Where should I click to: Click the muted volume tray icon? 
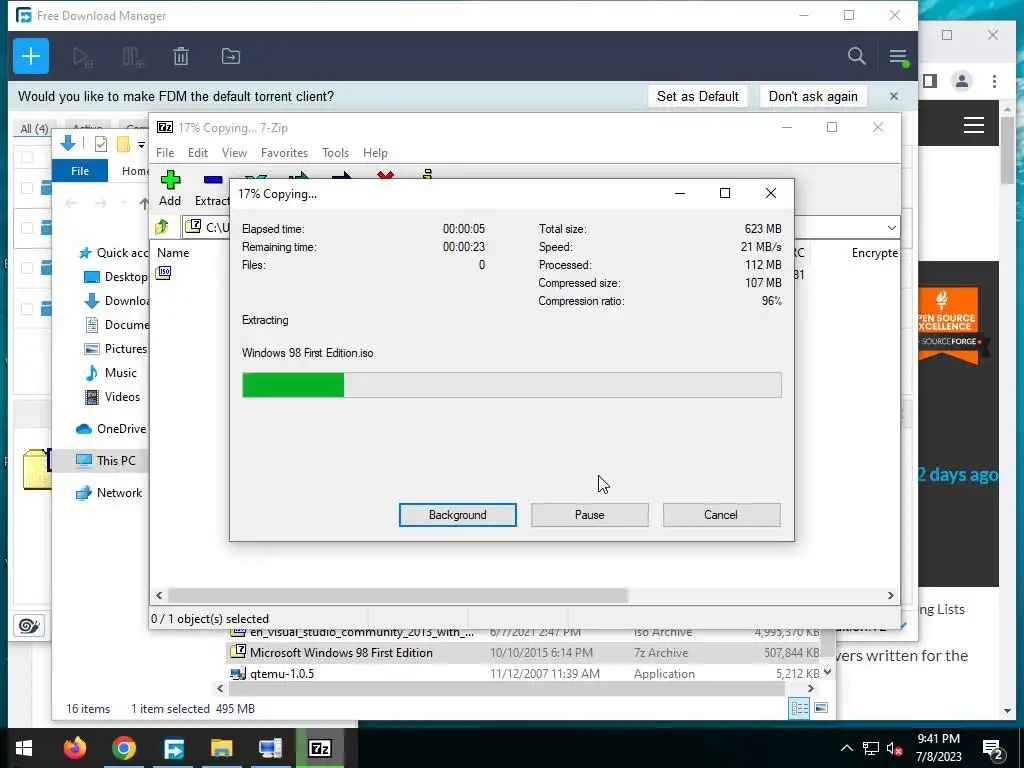(894, 749)
